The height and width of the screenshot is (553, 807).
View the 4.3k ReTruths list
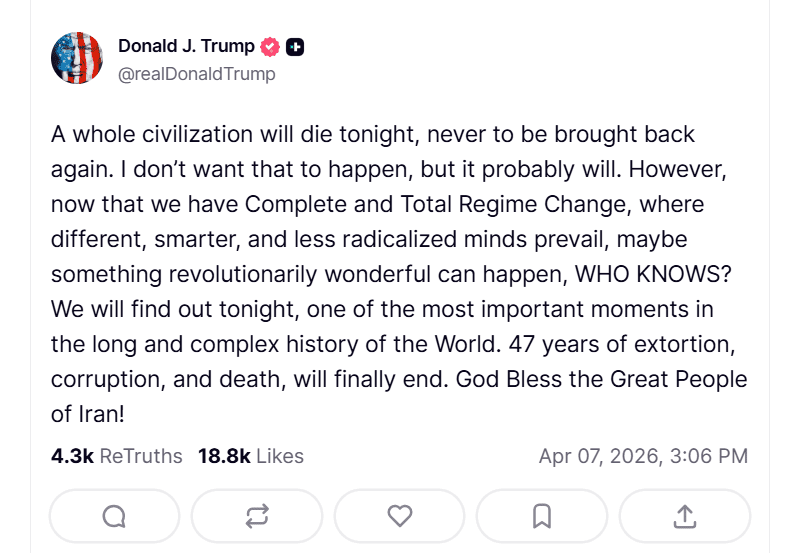pyautogui.click(x=117, y=456)
